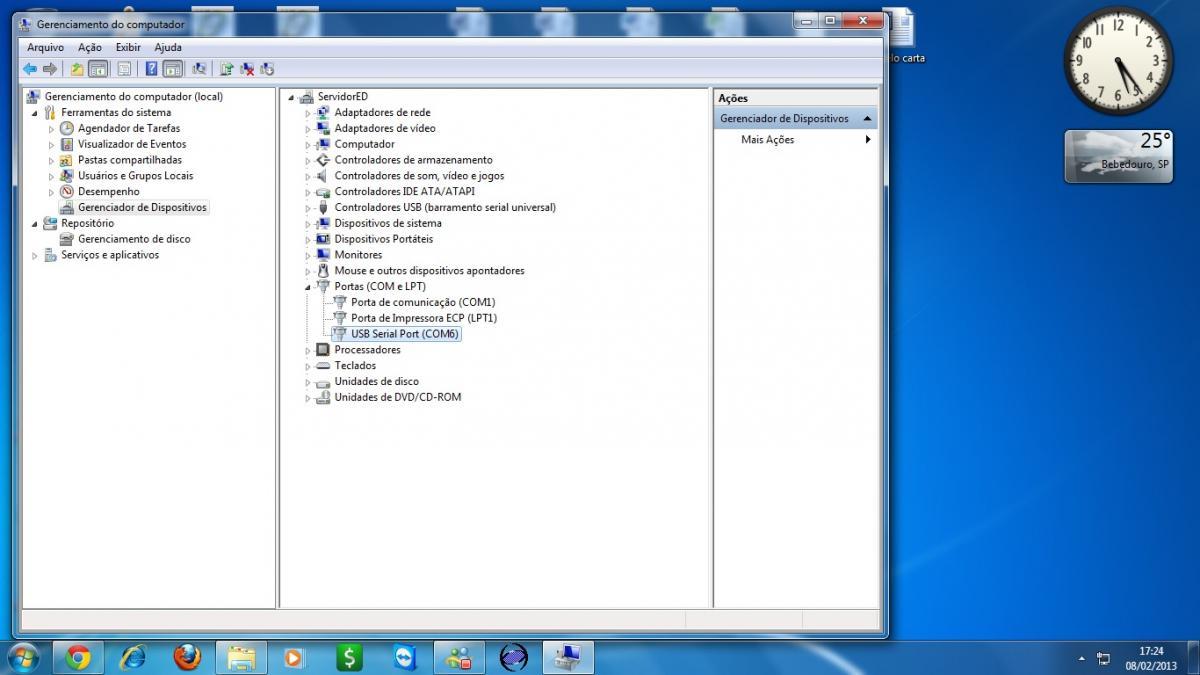Viewport: 1200px width, 675px height.
Task: Select Pastas compartilhadas label
Action: tap(130, 160)
